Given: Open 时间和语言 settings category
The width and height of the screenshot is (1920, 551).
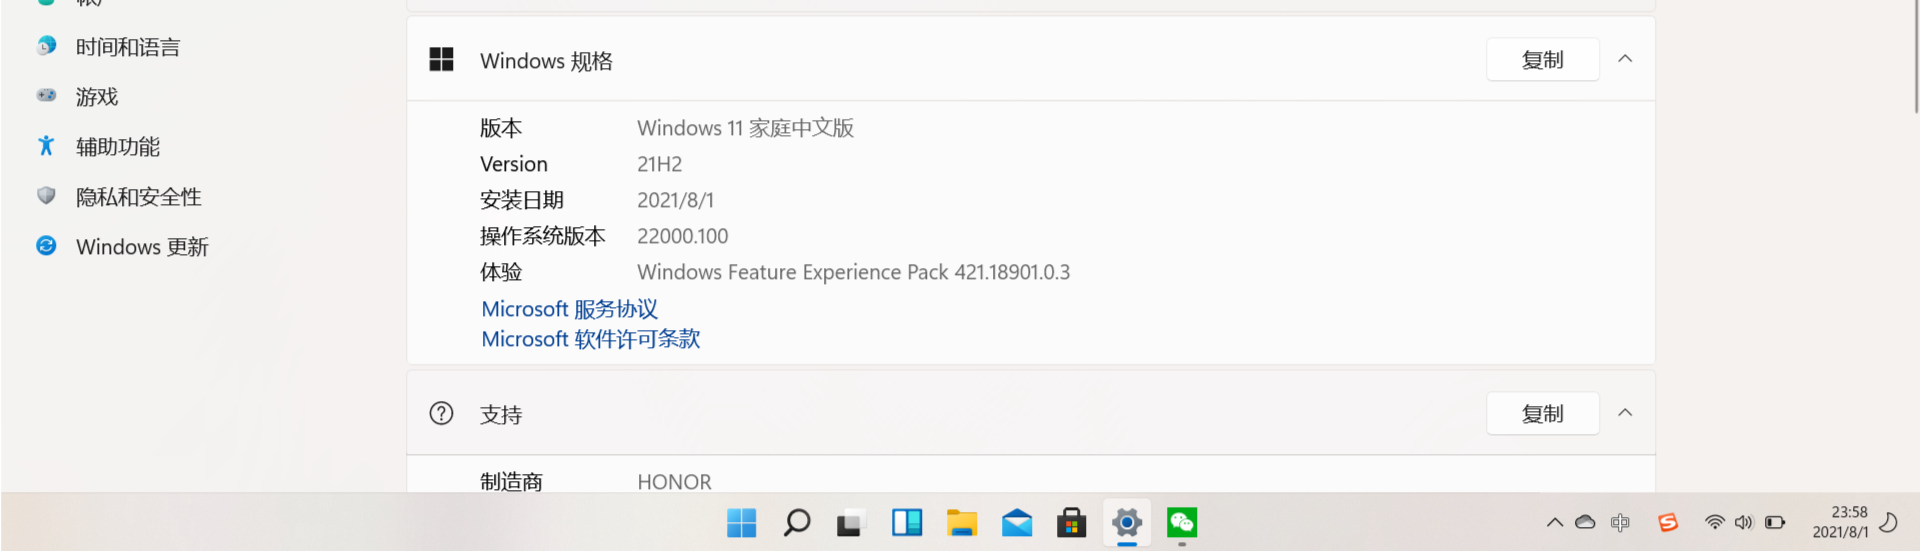Looking at the screenshot, I should click(128, 47).
